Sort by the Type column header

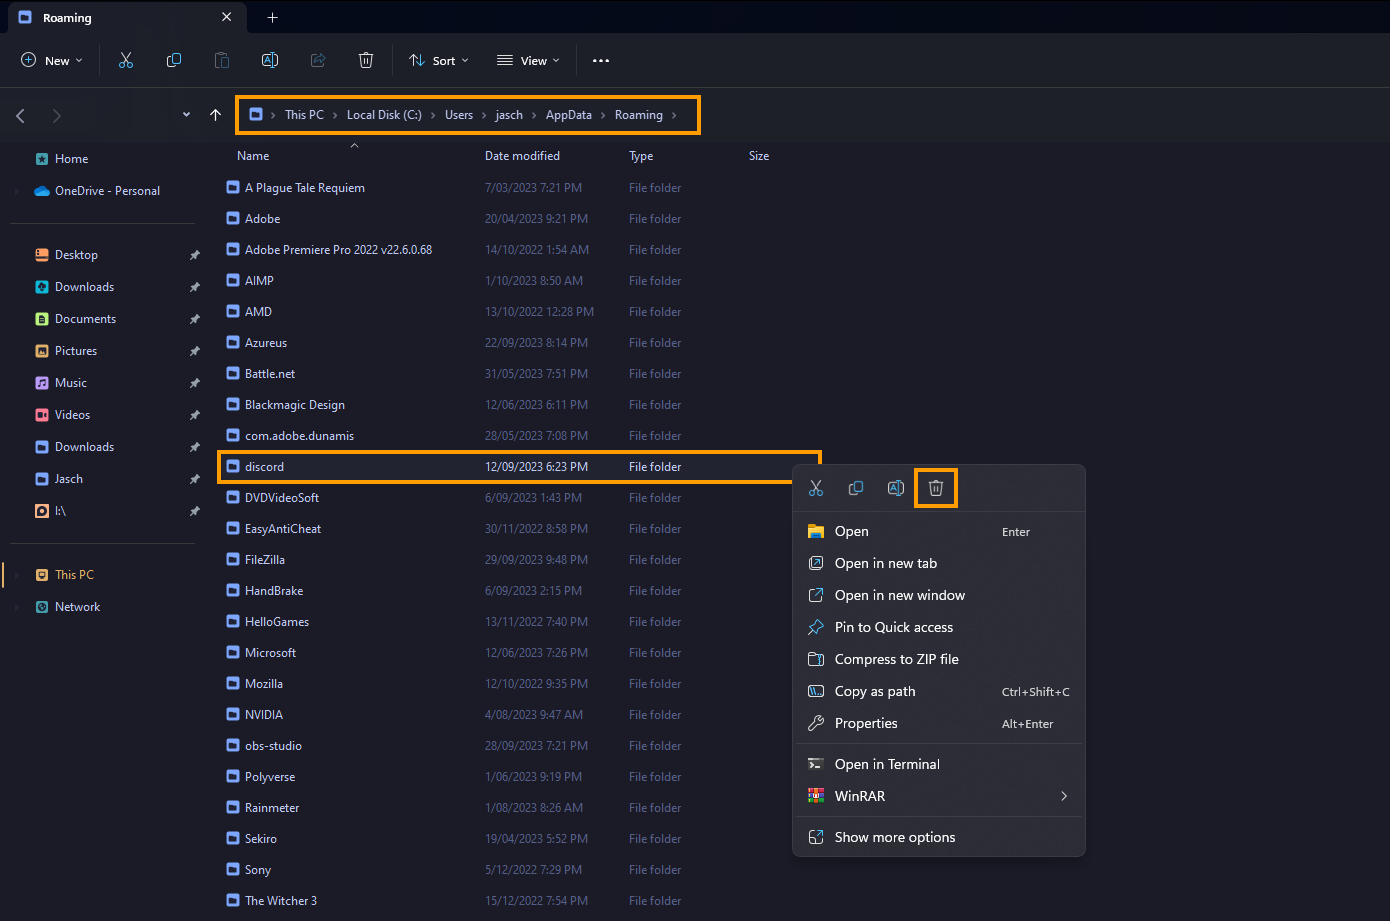tap(641, 156)
